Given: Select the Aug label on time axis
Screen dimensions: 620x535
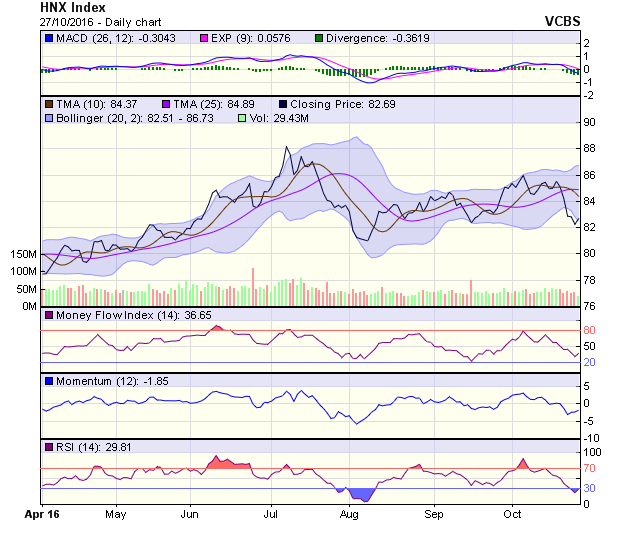Looking at the screenshot, I should click(x=349, y=514).
